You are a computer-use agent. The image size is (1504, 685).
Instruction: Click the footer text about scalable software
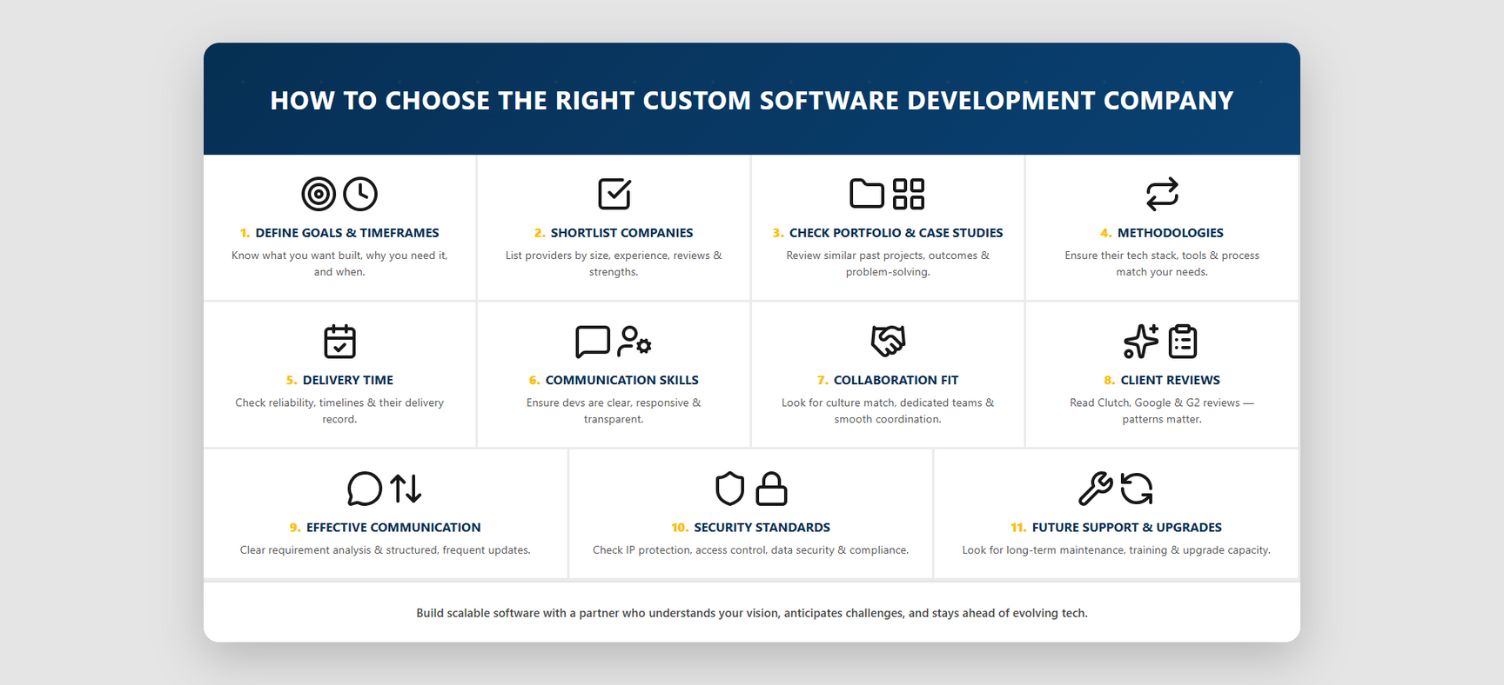click(x=752, y=613)
